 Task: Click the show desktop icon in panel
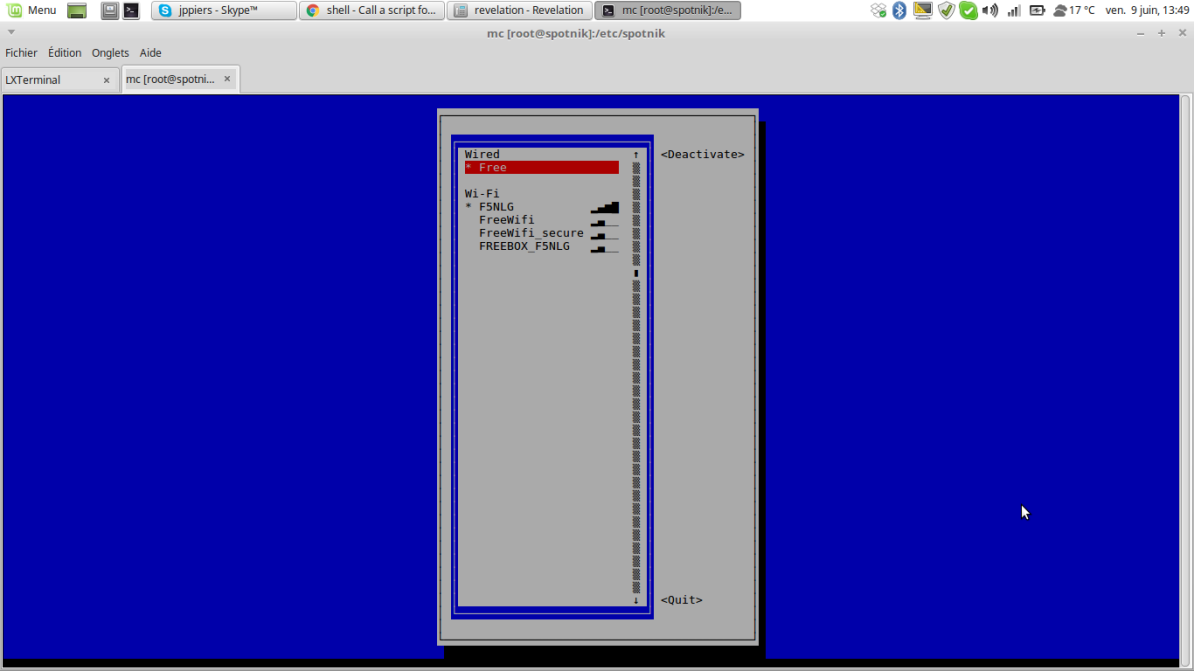point(77,10)
